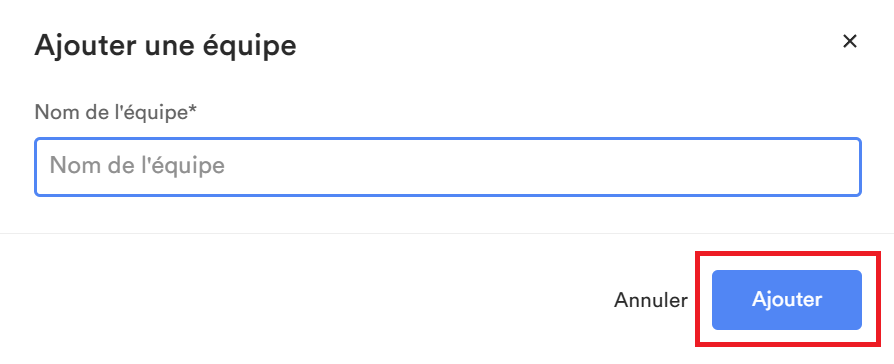The image size is (894, 364).
Task: Dismiss the dialog using the X icon
Action: pyautogui.click(x=850, y=41)
